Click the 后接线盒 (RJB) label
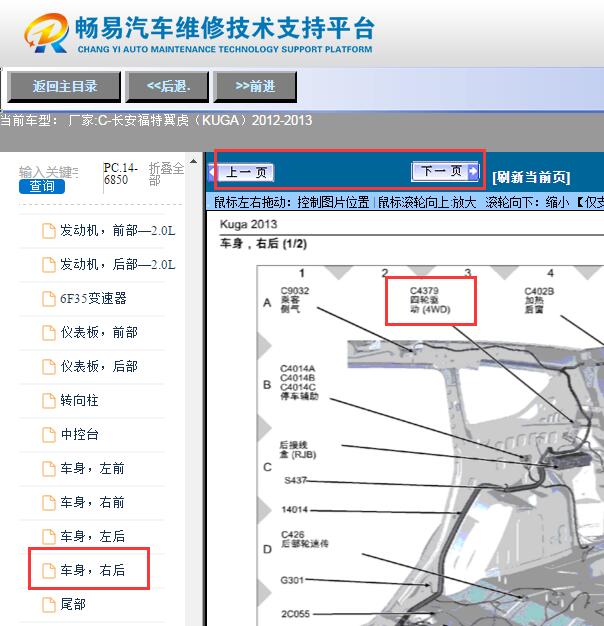This screenshot has height=626, width=604. click(298, 450)
